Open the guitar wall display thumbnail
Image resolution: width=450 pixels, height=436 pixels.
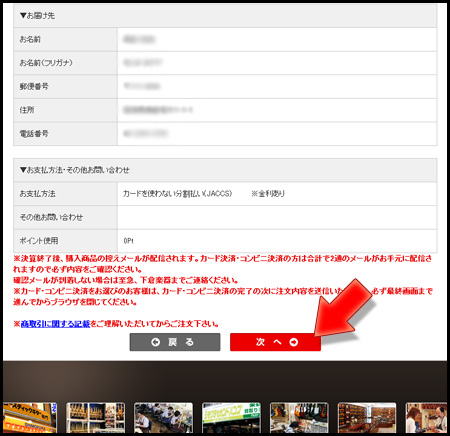pyautogui.click(x=95, y=418)
